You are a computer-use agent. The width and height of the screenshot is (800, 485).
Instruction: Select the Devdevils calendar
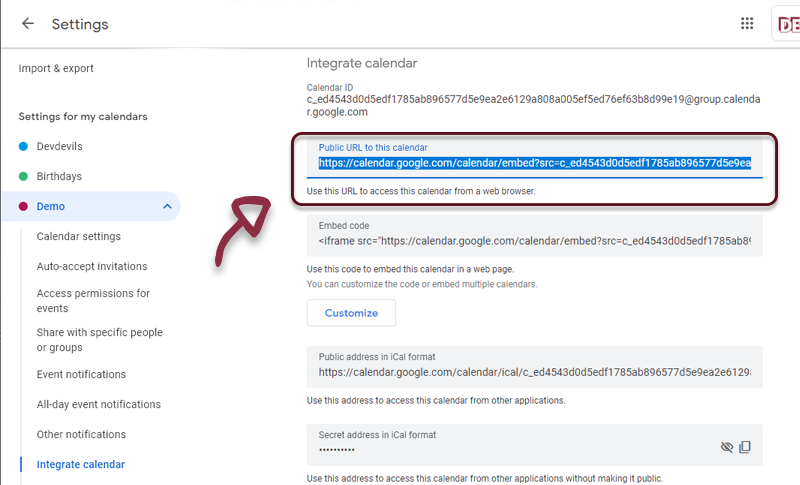click(x=59, y=146)
